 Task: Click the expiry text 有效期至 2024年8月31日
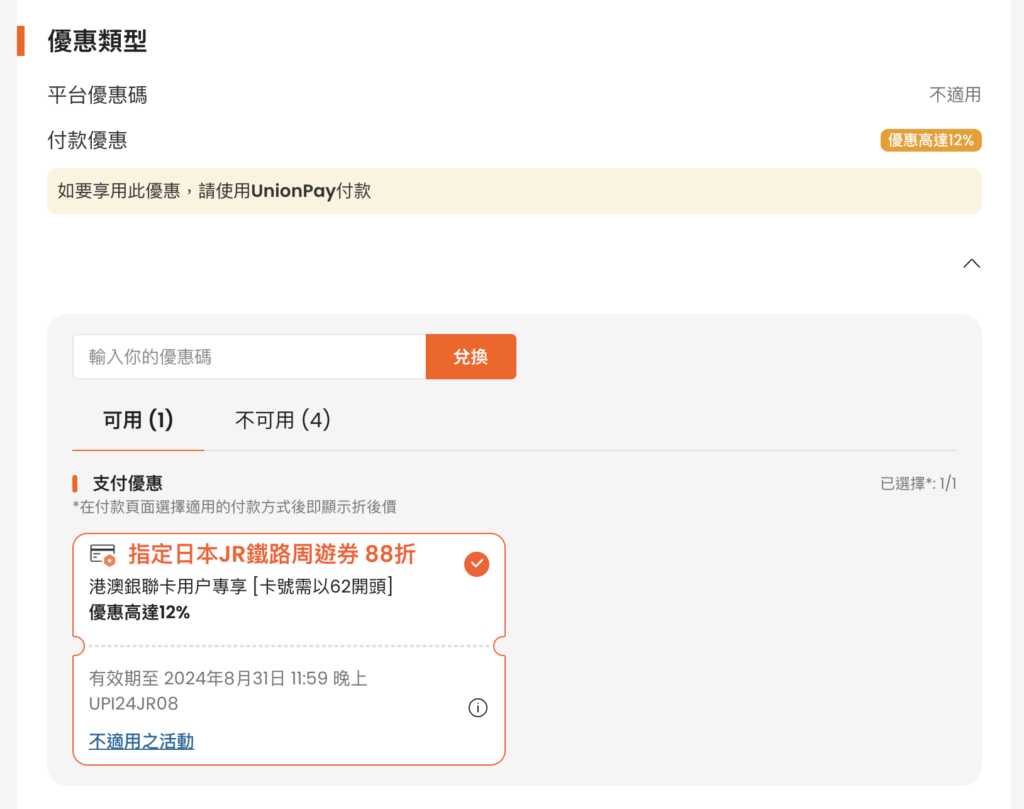pos(228,678)
